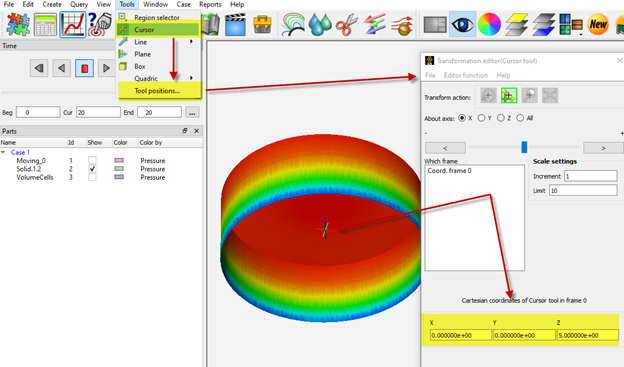Open the calculator tool icon
Image resolution: width=624 pixels, height=367 pixels.
pyautogui.click(x=45, y=25)
